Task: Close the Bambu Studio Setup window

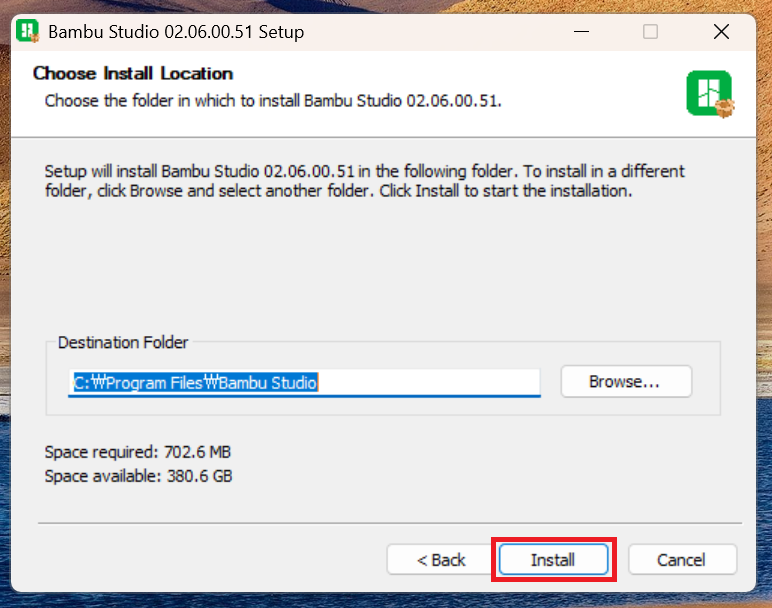Action: [x=721, y=32]
